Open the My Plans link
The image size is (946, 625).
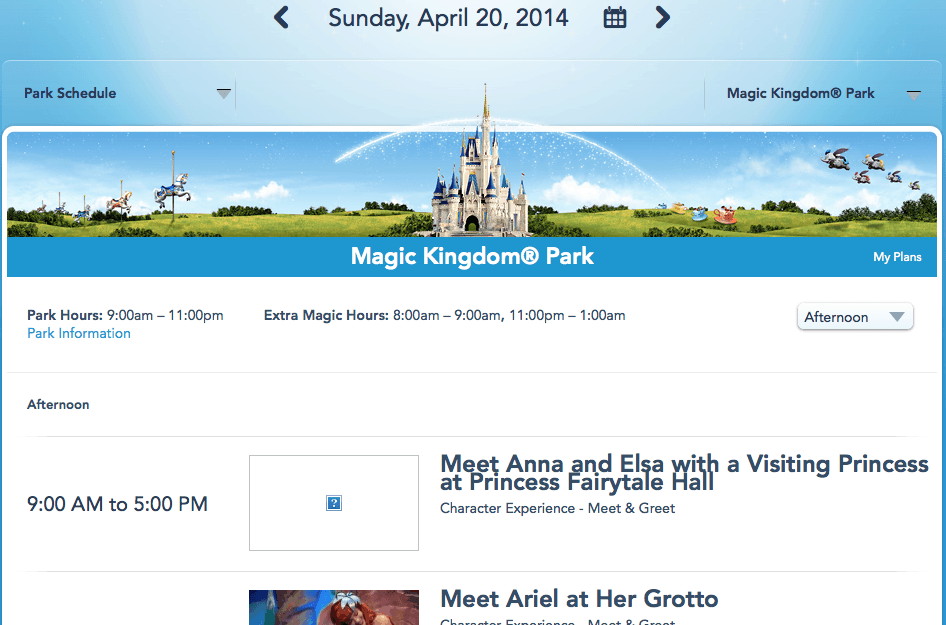click(897, 257)
